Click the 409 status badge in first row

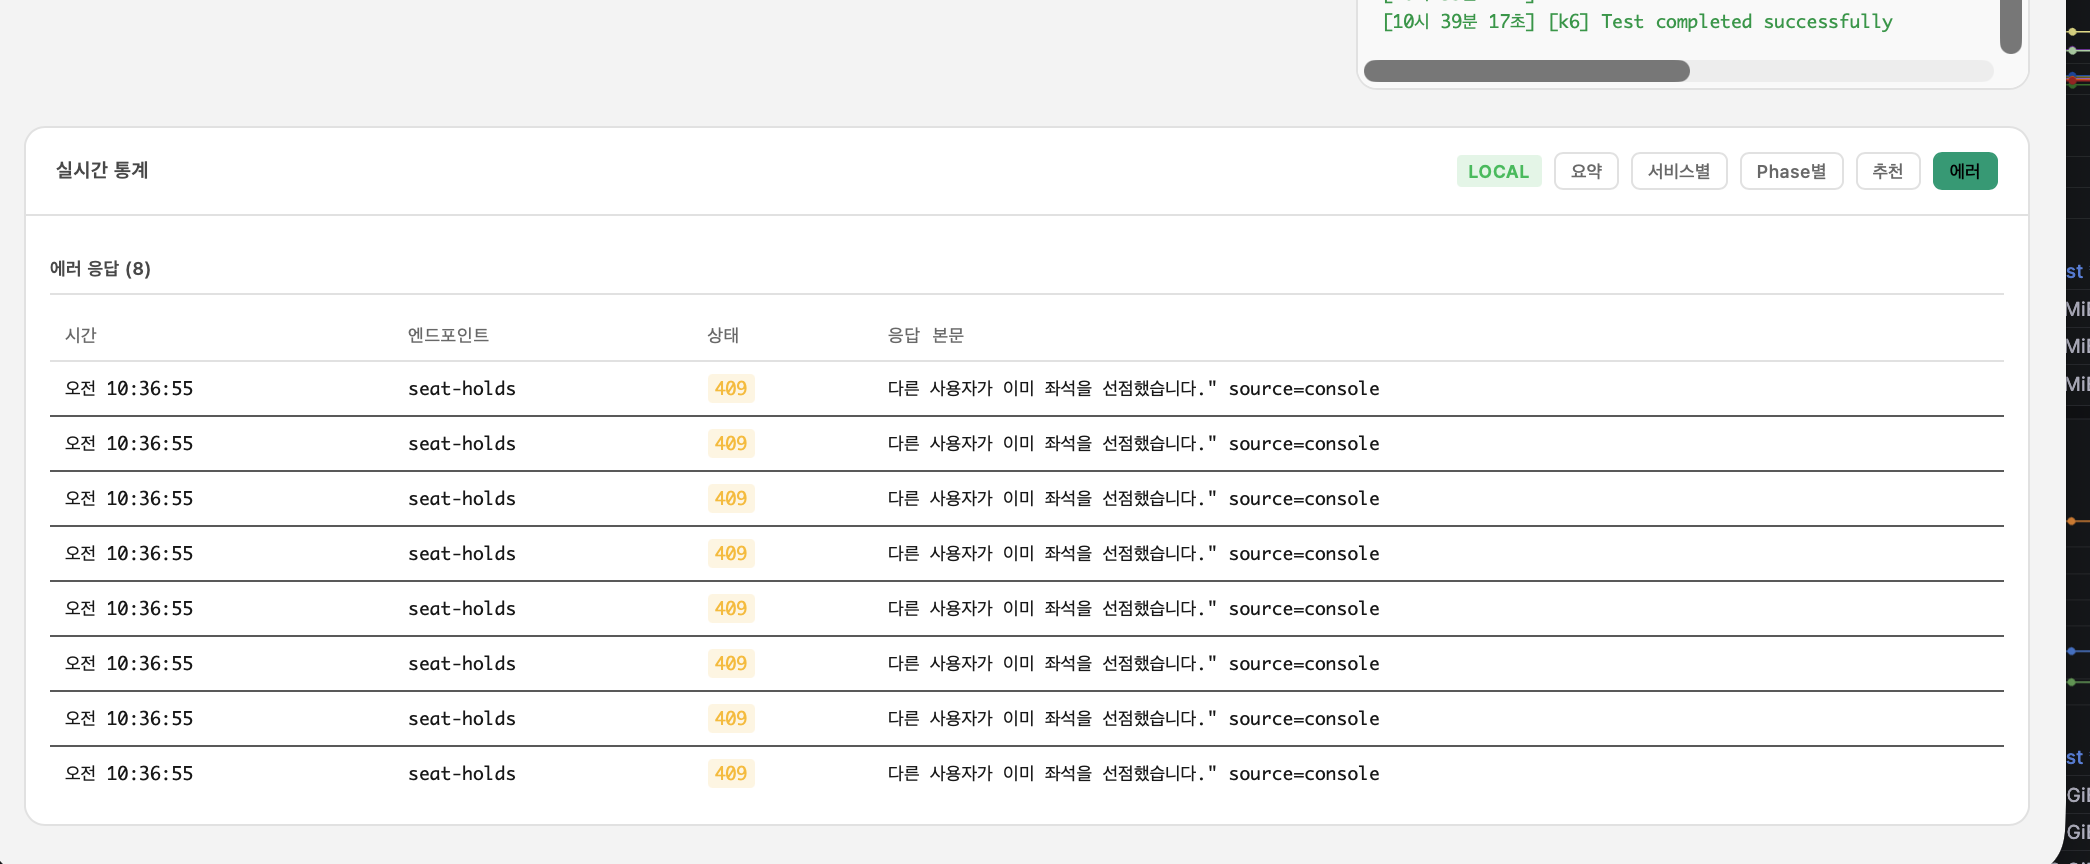point(730,388)
